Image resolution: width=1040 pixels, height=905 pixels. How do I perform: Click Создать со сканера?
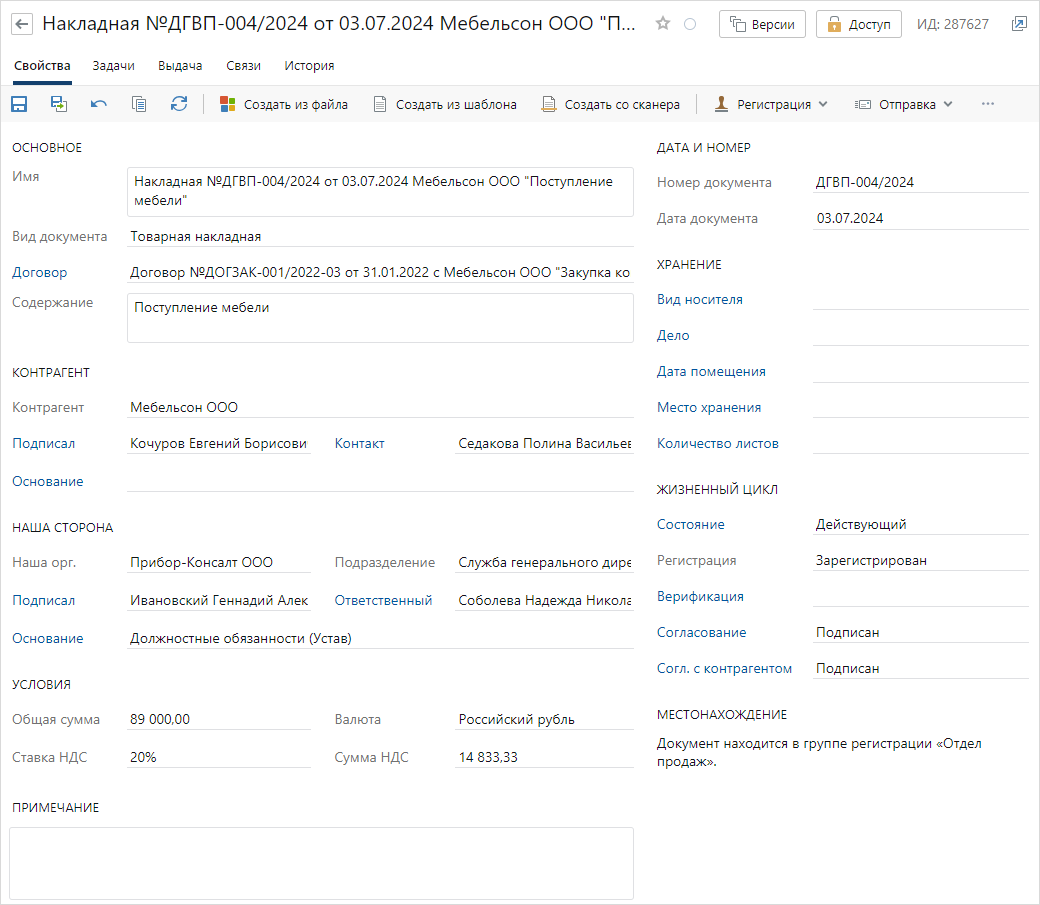(x=611, y=104)
